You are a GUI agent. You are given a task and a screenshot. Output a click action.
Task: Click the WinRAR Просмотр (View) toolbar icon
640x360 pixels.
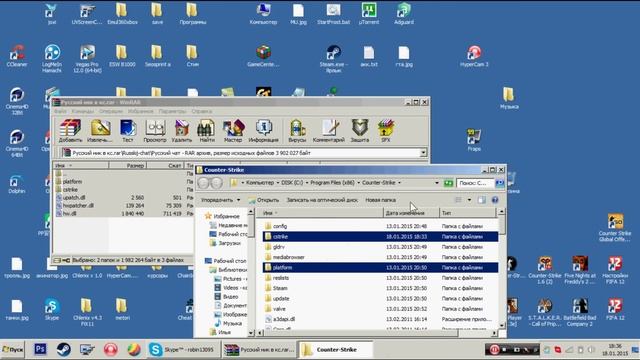point(155,131)
